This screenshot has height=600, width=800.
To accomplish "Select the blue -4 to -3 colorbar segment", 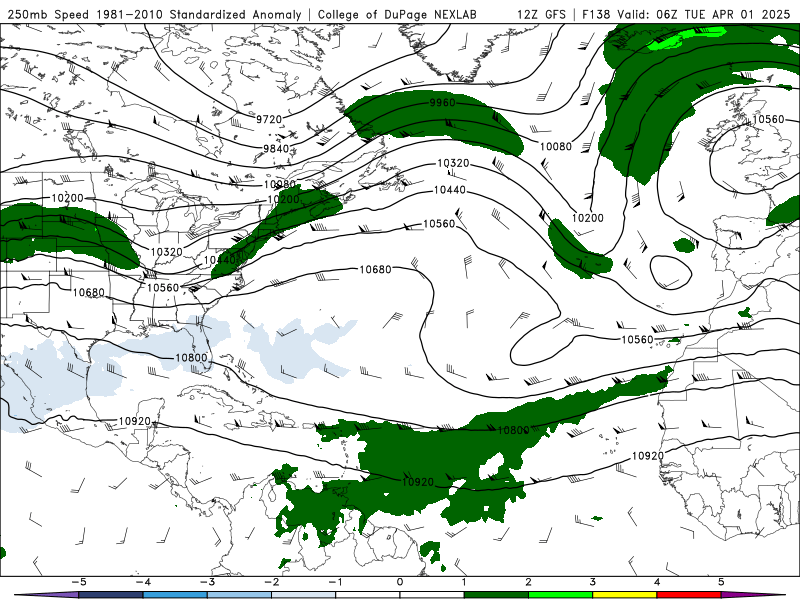I will pos(175,595).
